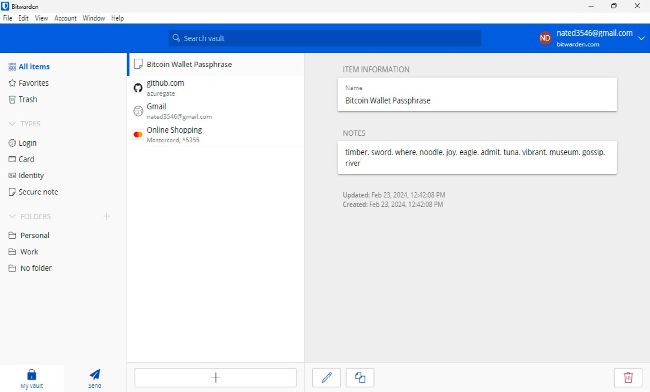Switch to Send tab
The image size is (650, 392).
[95, 379]
